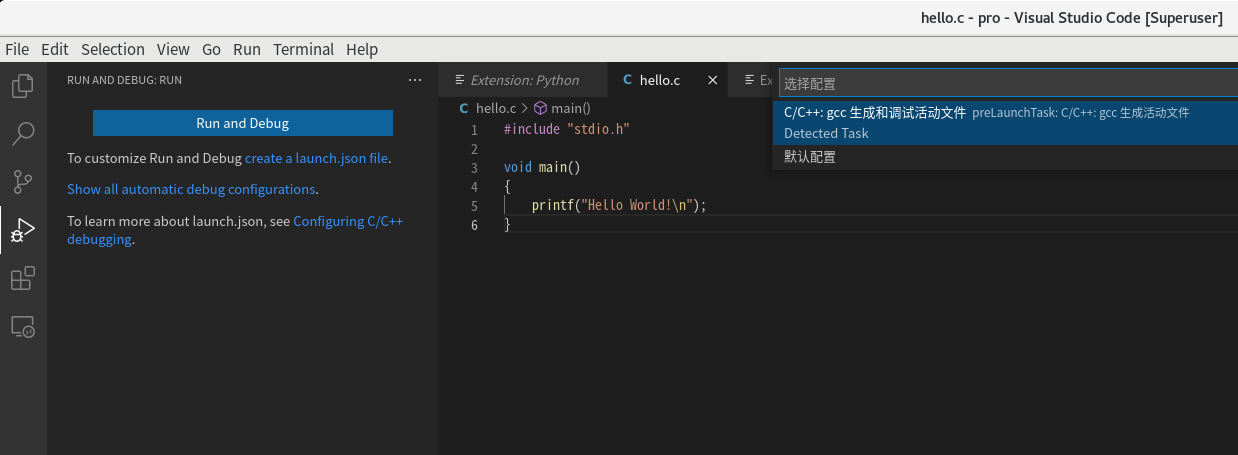Screen dimensions: 1238x455
Task: Open the Edit menu
Action: click(55, 49)
